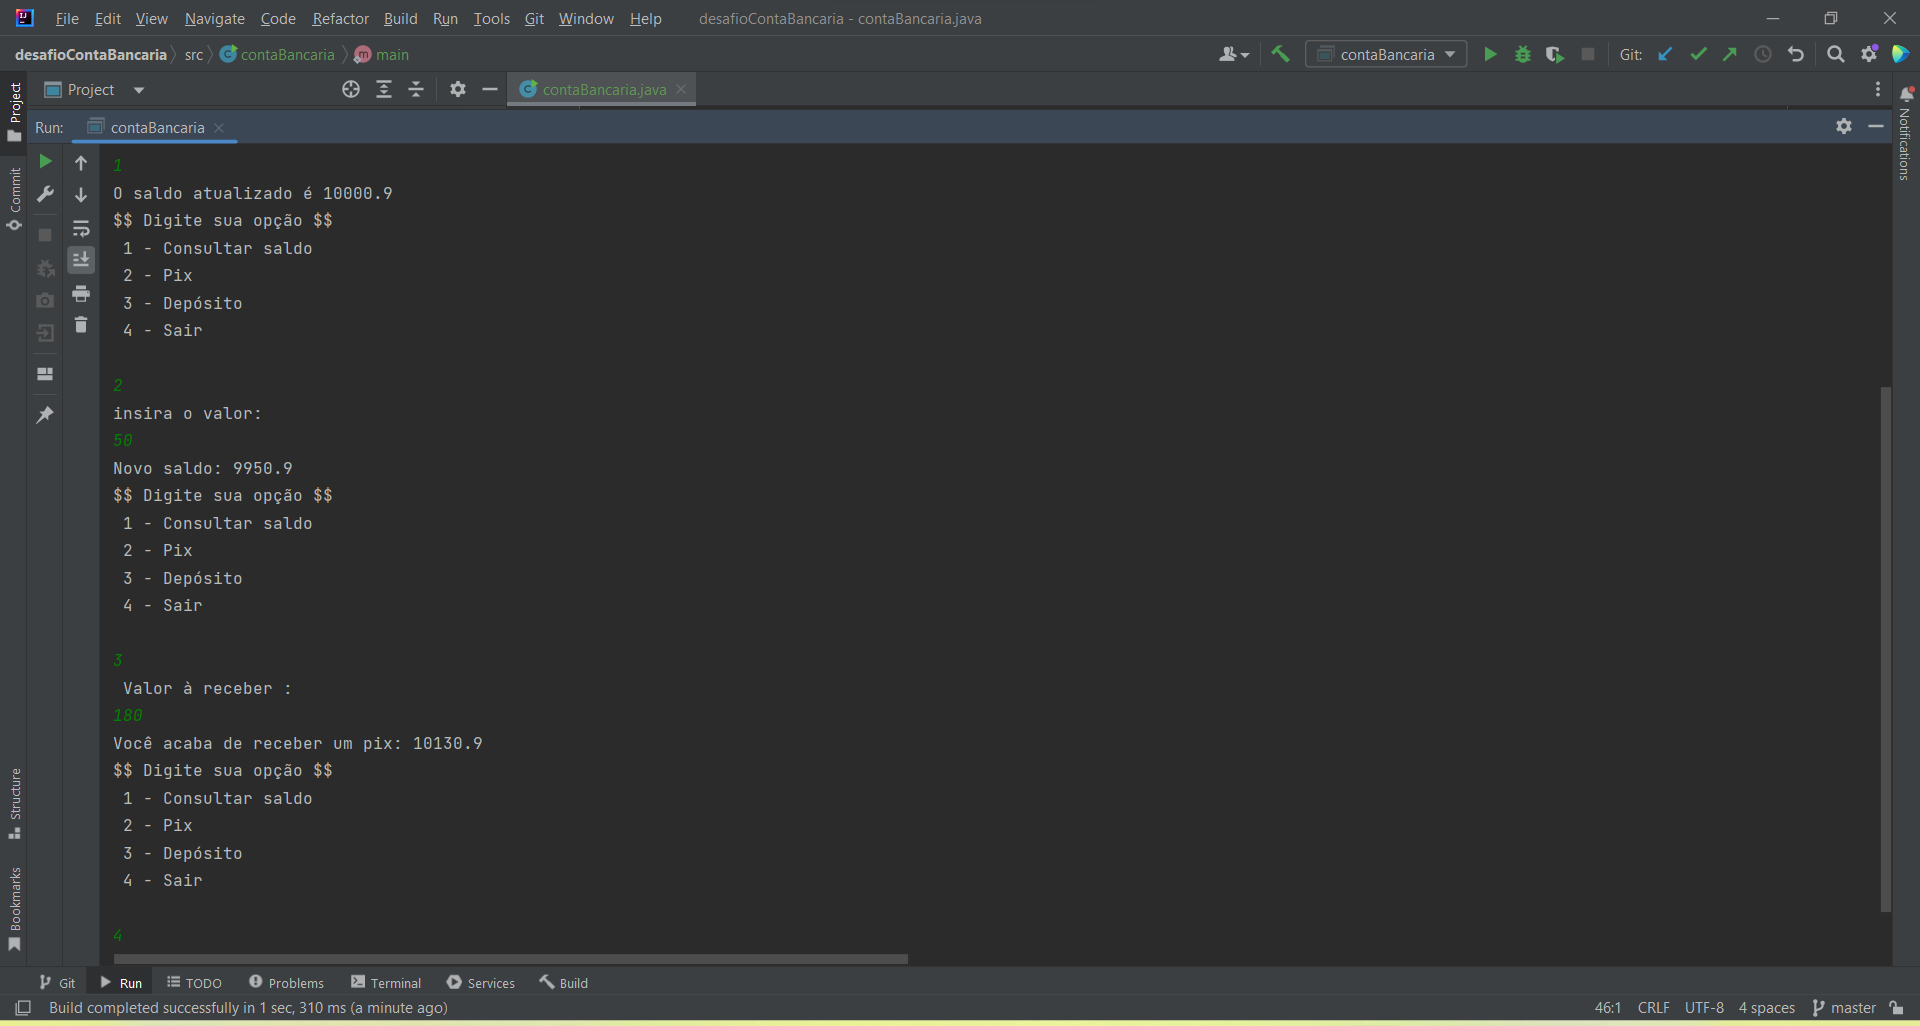The image size is (1920, 1026).
Task: Open the Terminal tool window
Action: coord(387,983)
